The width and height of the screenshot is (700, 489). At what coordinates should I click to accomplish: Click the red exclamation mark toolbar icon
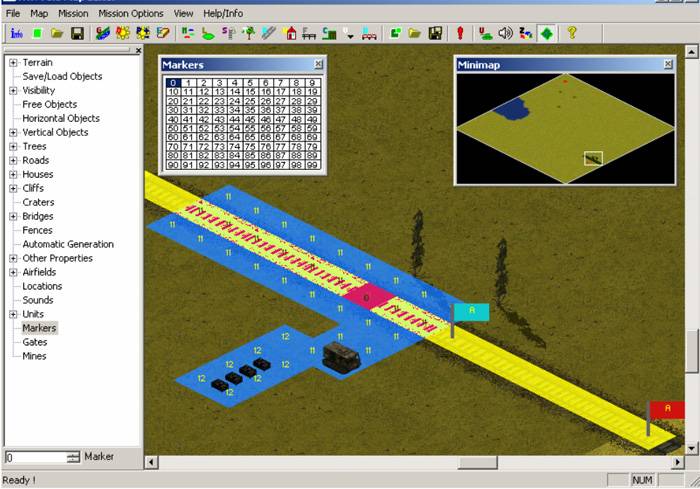(460, 33)
